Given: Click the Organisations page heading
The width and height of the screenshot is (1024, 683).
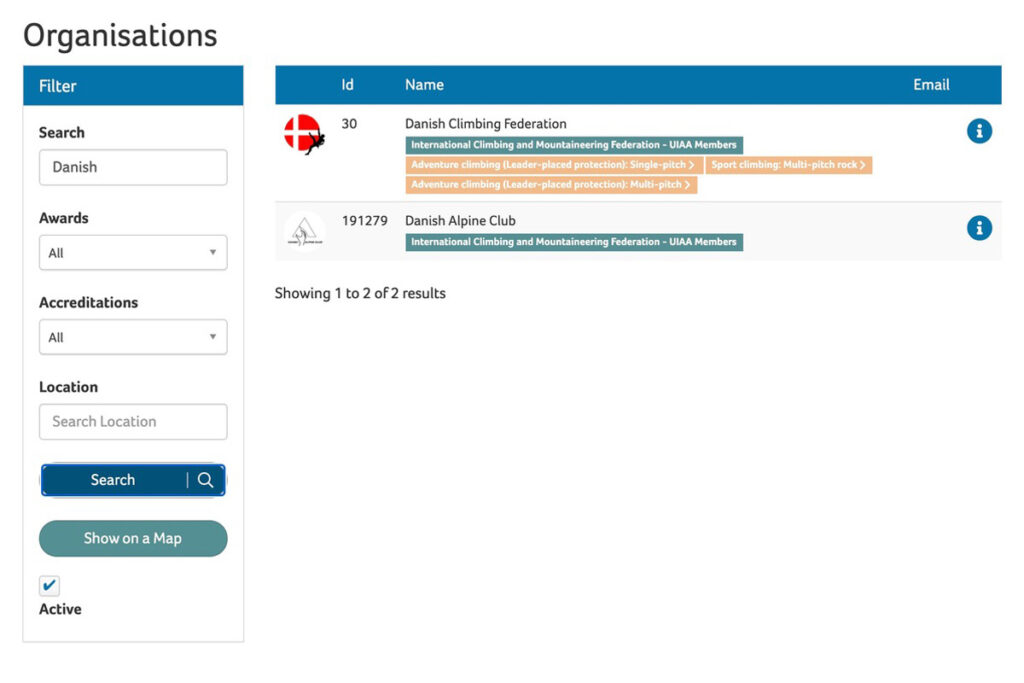Looking at the screenshot, I should tap(120, 36).
